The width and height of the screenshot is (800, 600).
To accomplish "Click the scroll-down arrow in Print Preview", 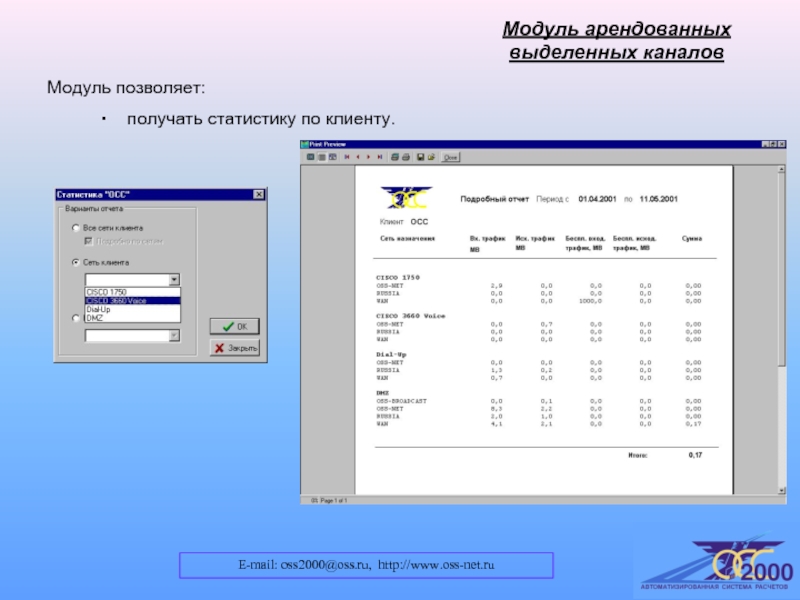I will 781,490.
